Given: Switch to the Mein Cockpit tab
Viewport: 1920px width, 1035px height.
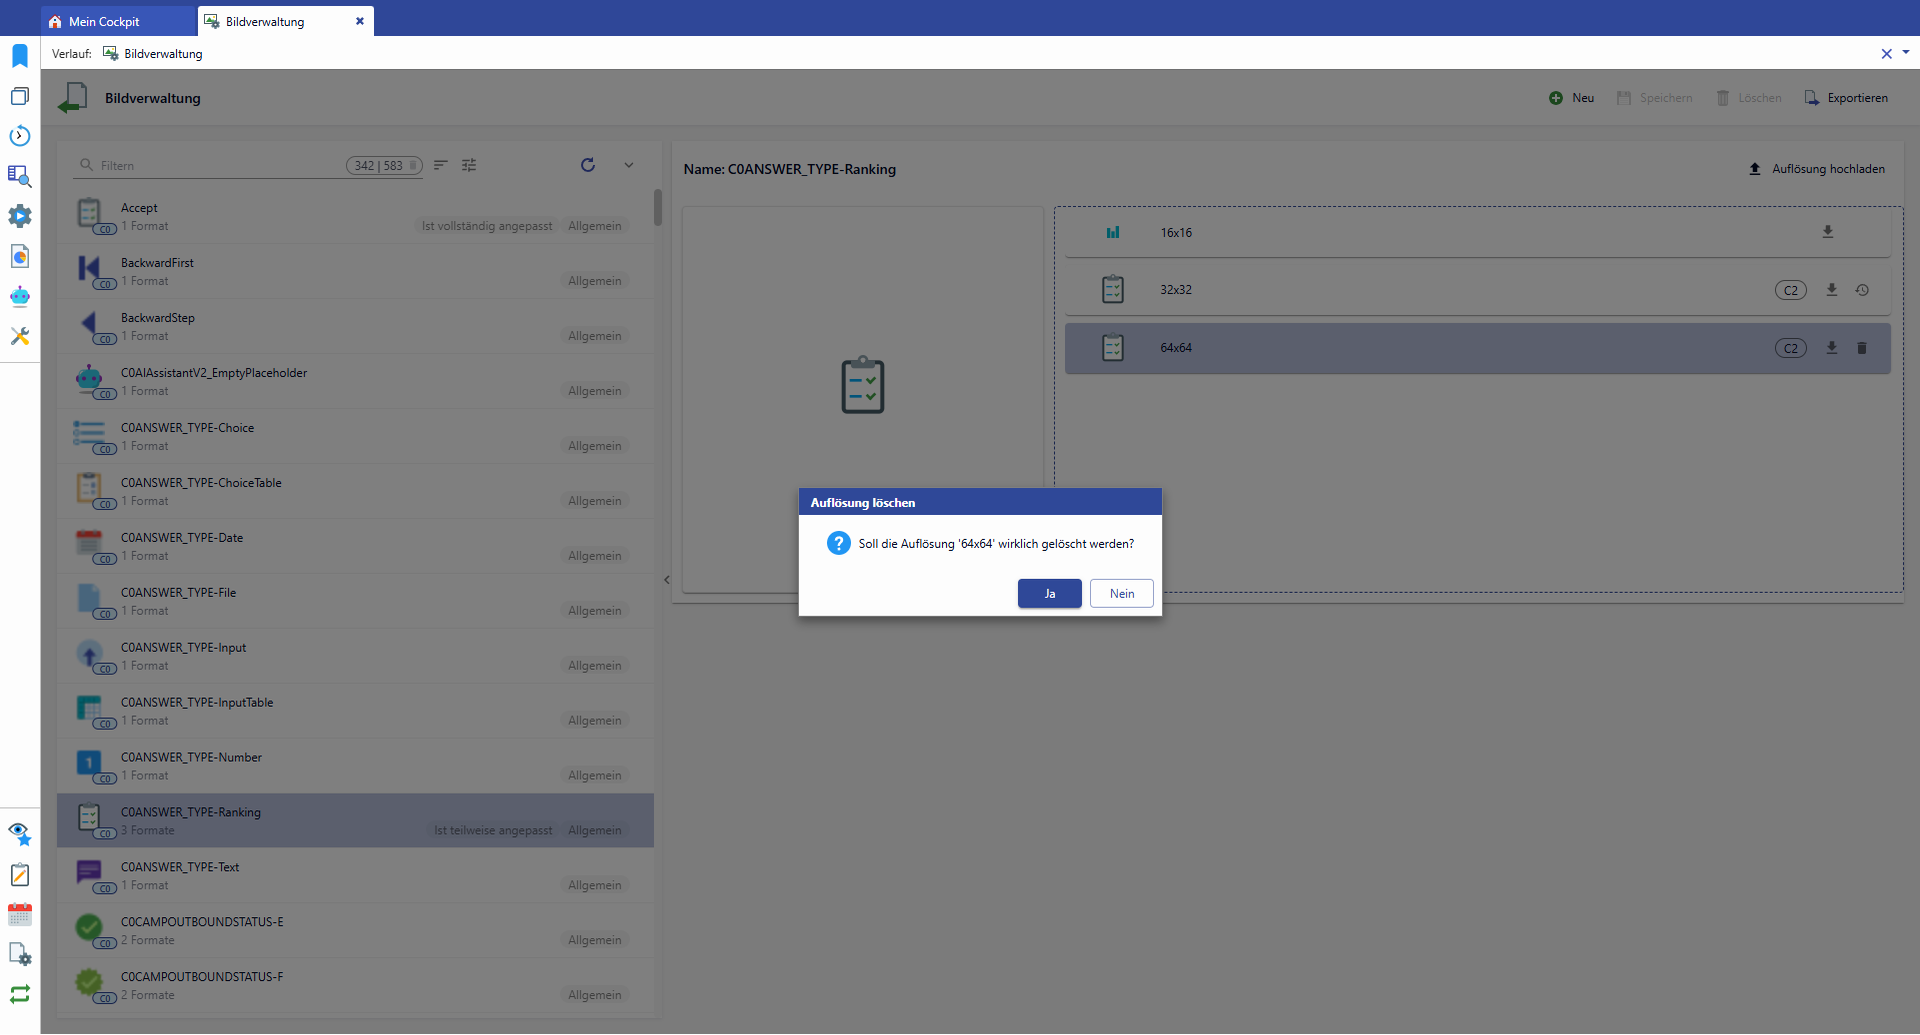Looking at the screenshot, I should (104, 21).
